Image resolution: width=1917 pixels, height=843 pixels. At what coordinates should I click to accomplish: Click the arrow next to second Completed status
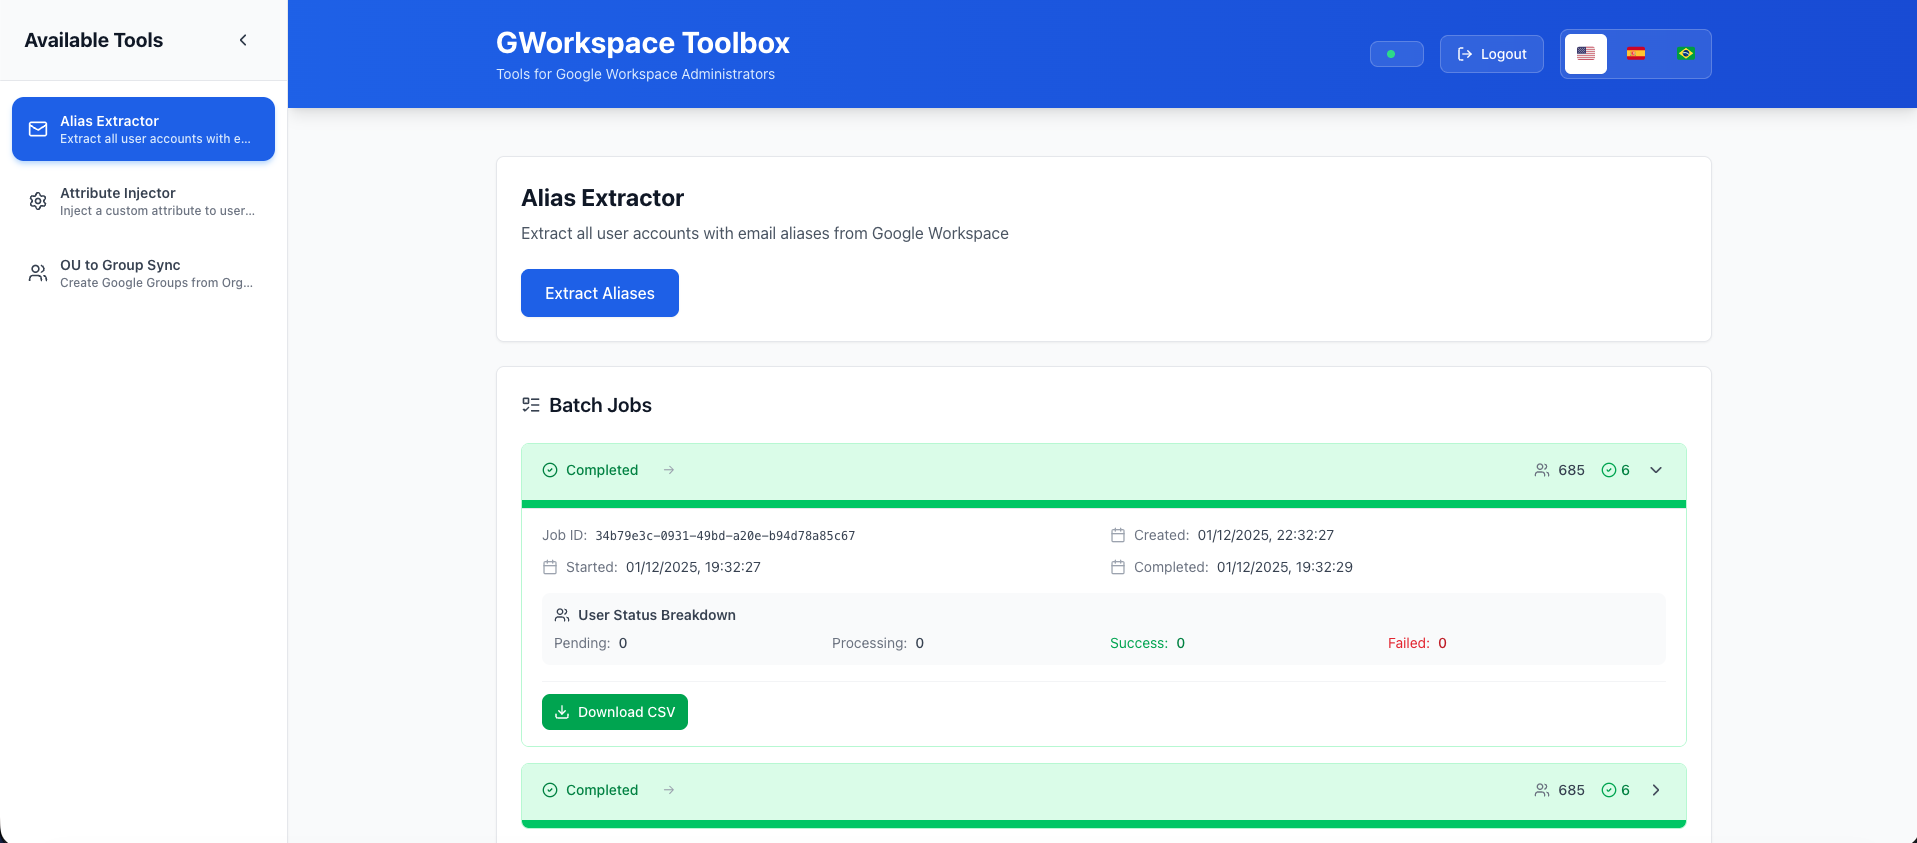[669, 790]
